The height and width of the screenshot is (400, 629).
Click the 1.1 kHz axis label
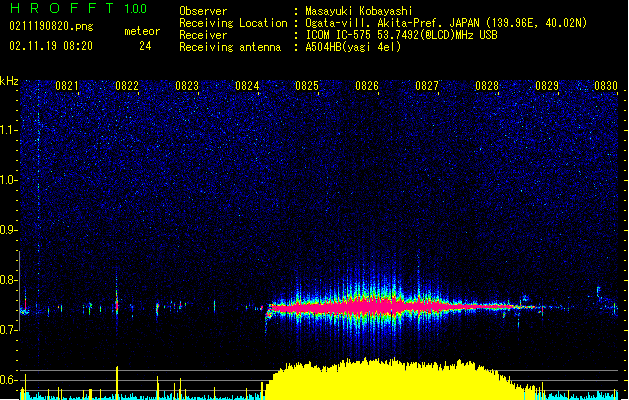(x=9, y=130)
